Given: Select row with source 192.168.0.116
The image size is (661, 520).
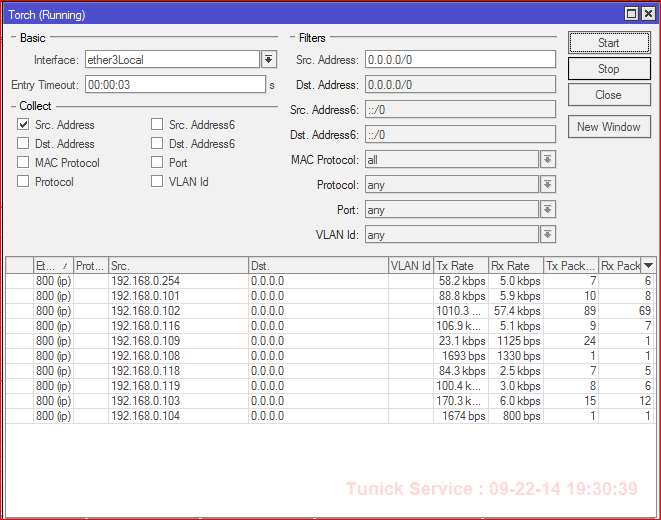Looking at the screenshot, I should pyautogui.click(x=330, y=326).
